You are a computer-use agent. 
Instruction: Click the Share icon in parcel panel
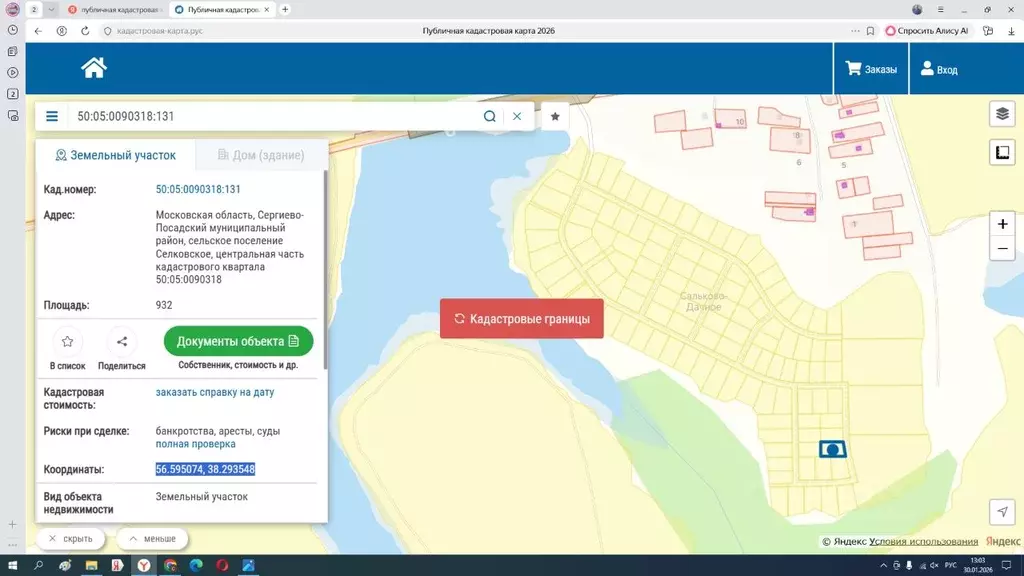(x=122, y=342)
